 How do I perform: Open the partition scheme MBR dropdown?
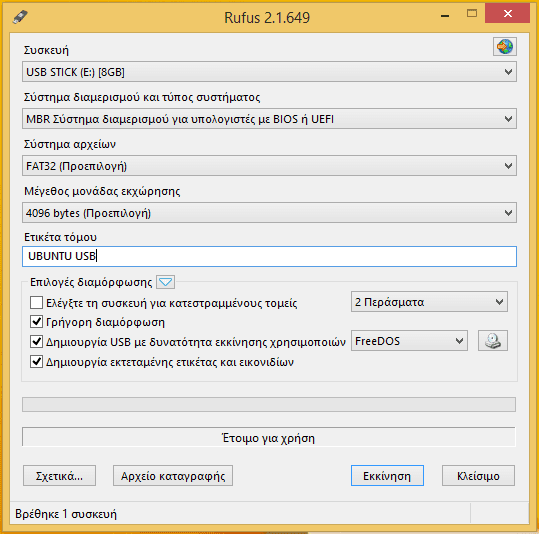[269, 119]
